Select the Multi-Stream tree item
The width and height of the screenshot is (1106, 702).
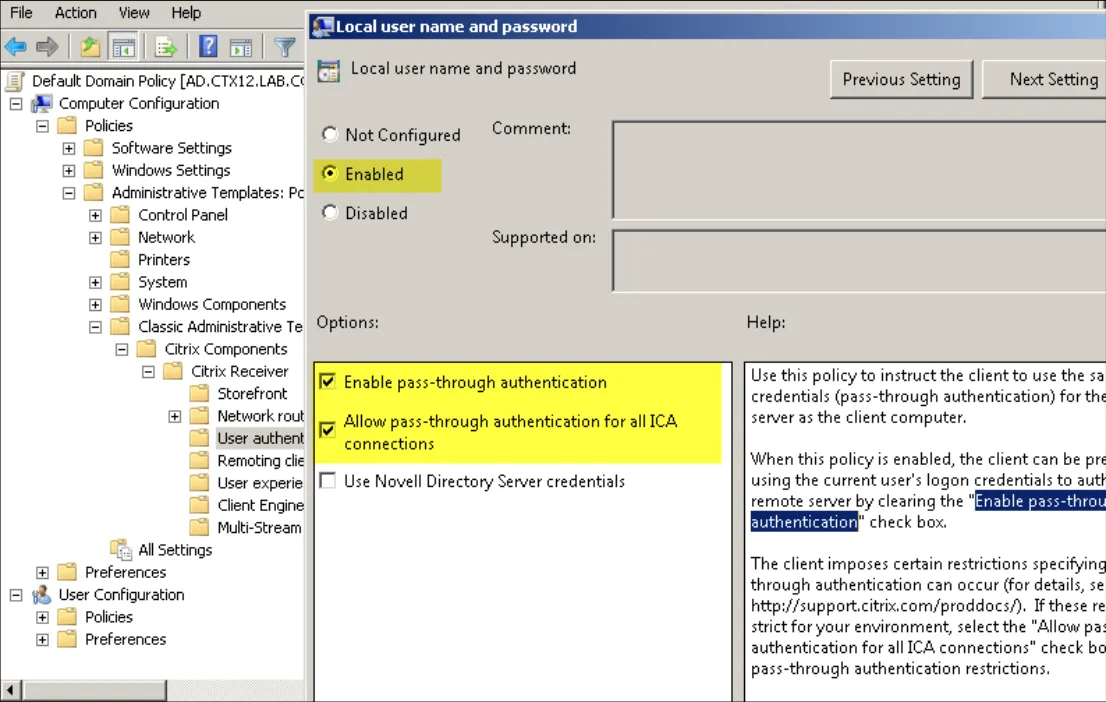(x=259, y=528)
